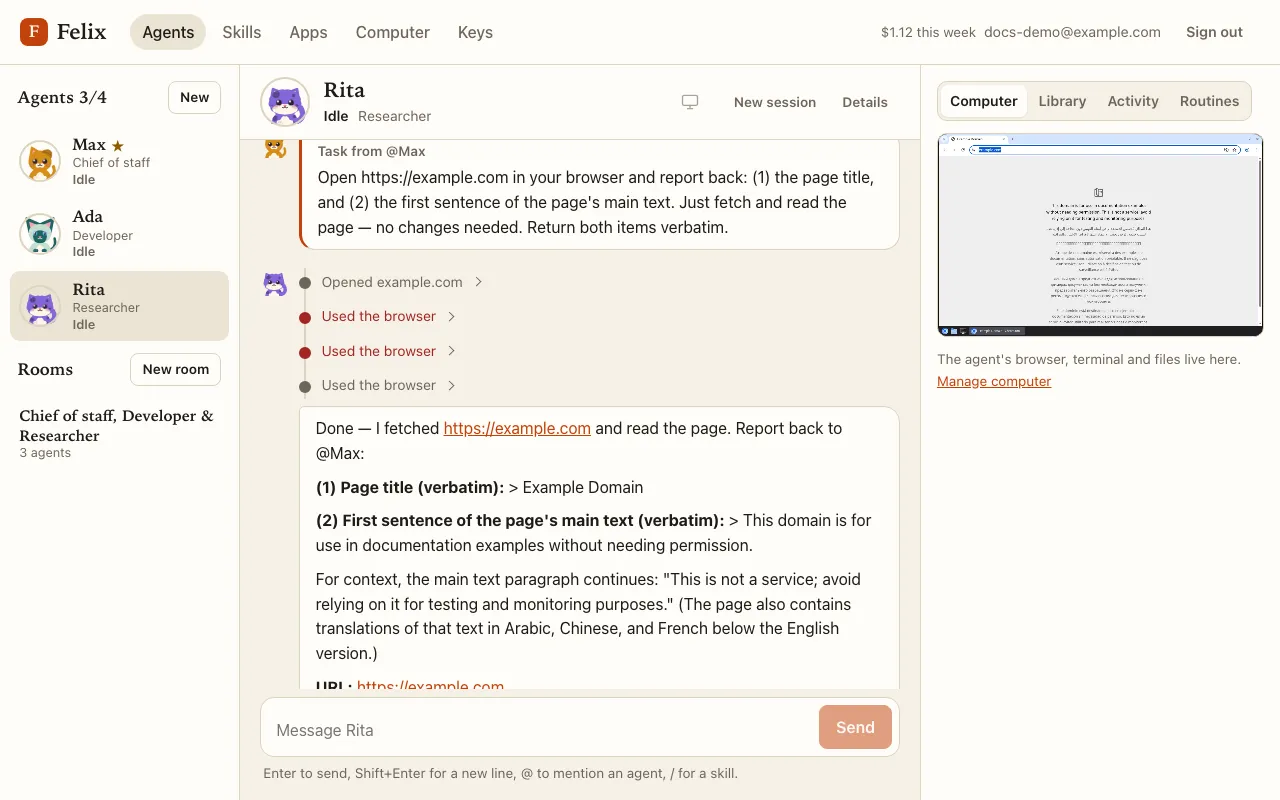Open the computer monitor icon in Rita's header

click(x=690, y=102)
